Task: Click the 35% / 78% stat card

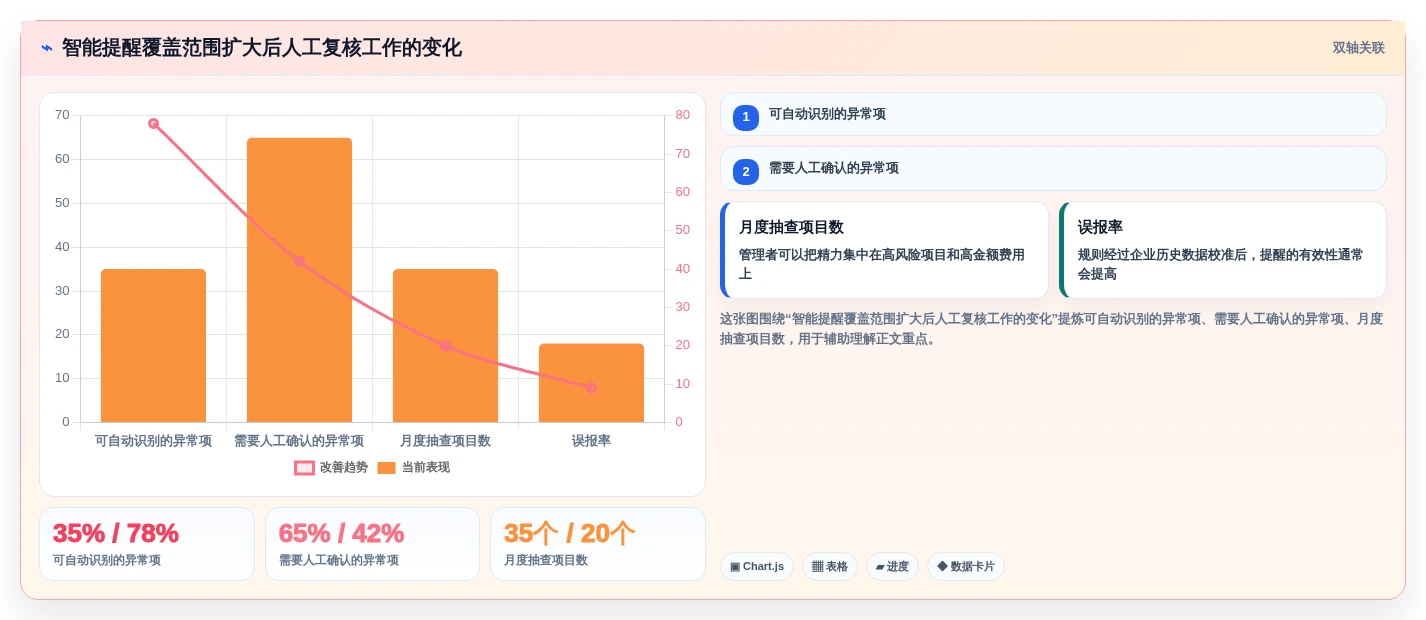Action: (x=147, y=544)
